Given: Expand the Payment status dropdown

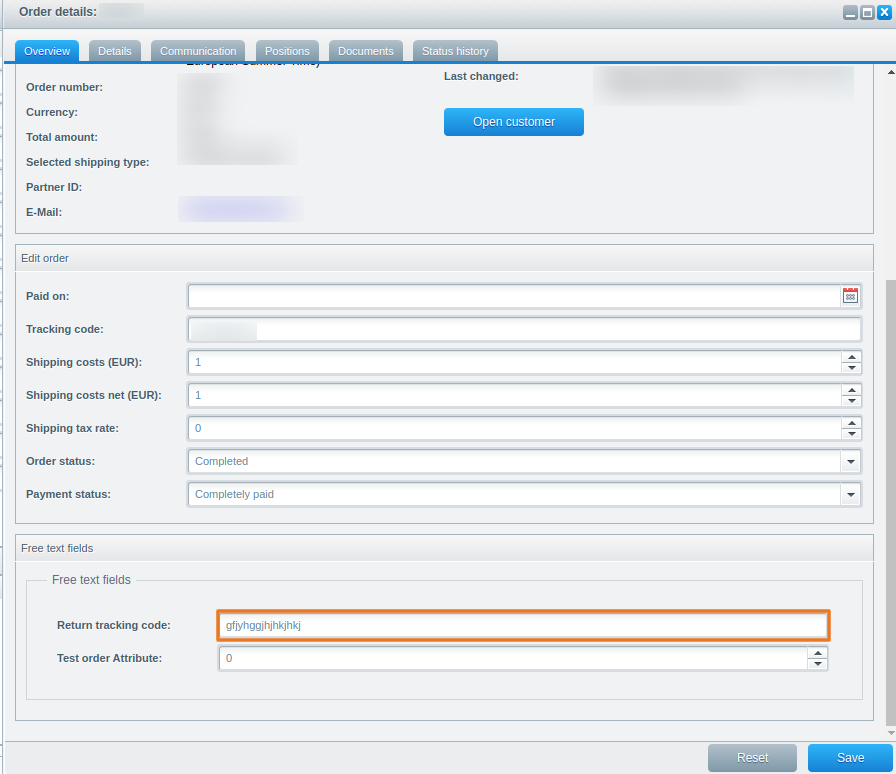Looking at the screenshot, I should click(850, 495).
